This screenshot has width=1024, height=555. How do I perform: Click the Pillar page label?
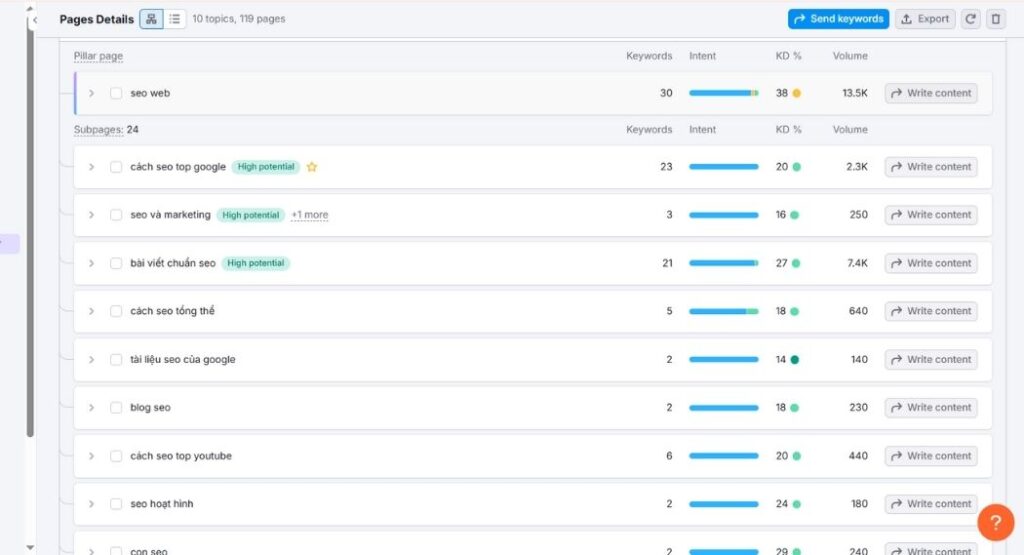98,56
